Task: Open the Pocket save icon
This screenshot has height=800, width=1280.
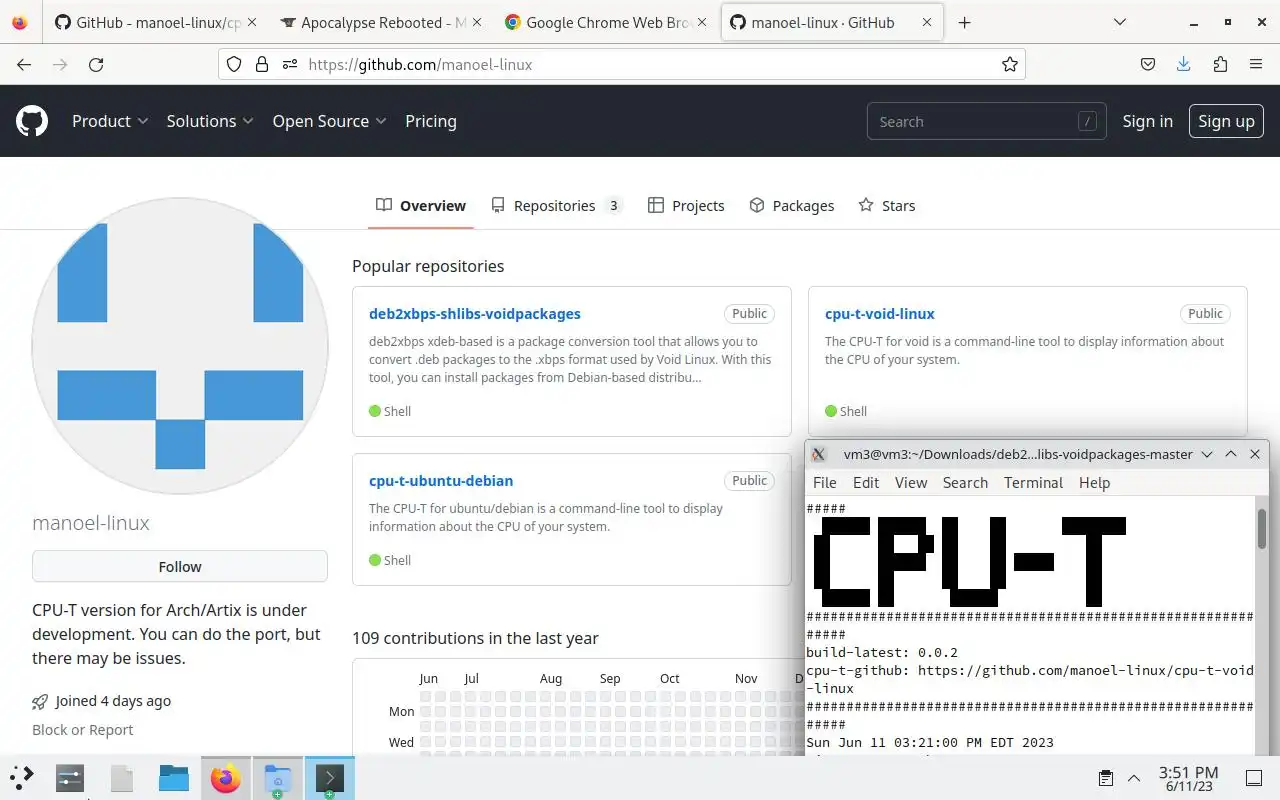Action: 1148,64
